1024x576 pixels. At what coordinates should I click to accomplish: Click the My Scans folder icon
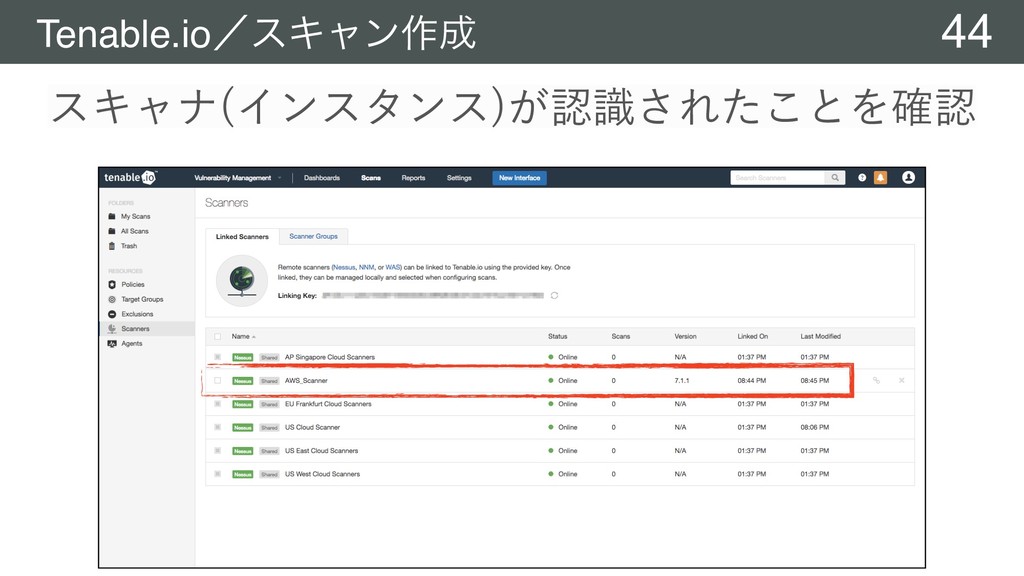coord(112,216)
